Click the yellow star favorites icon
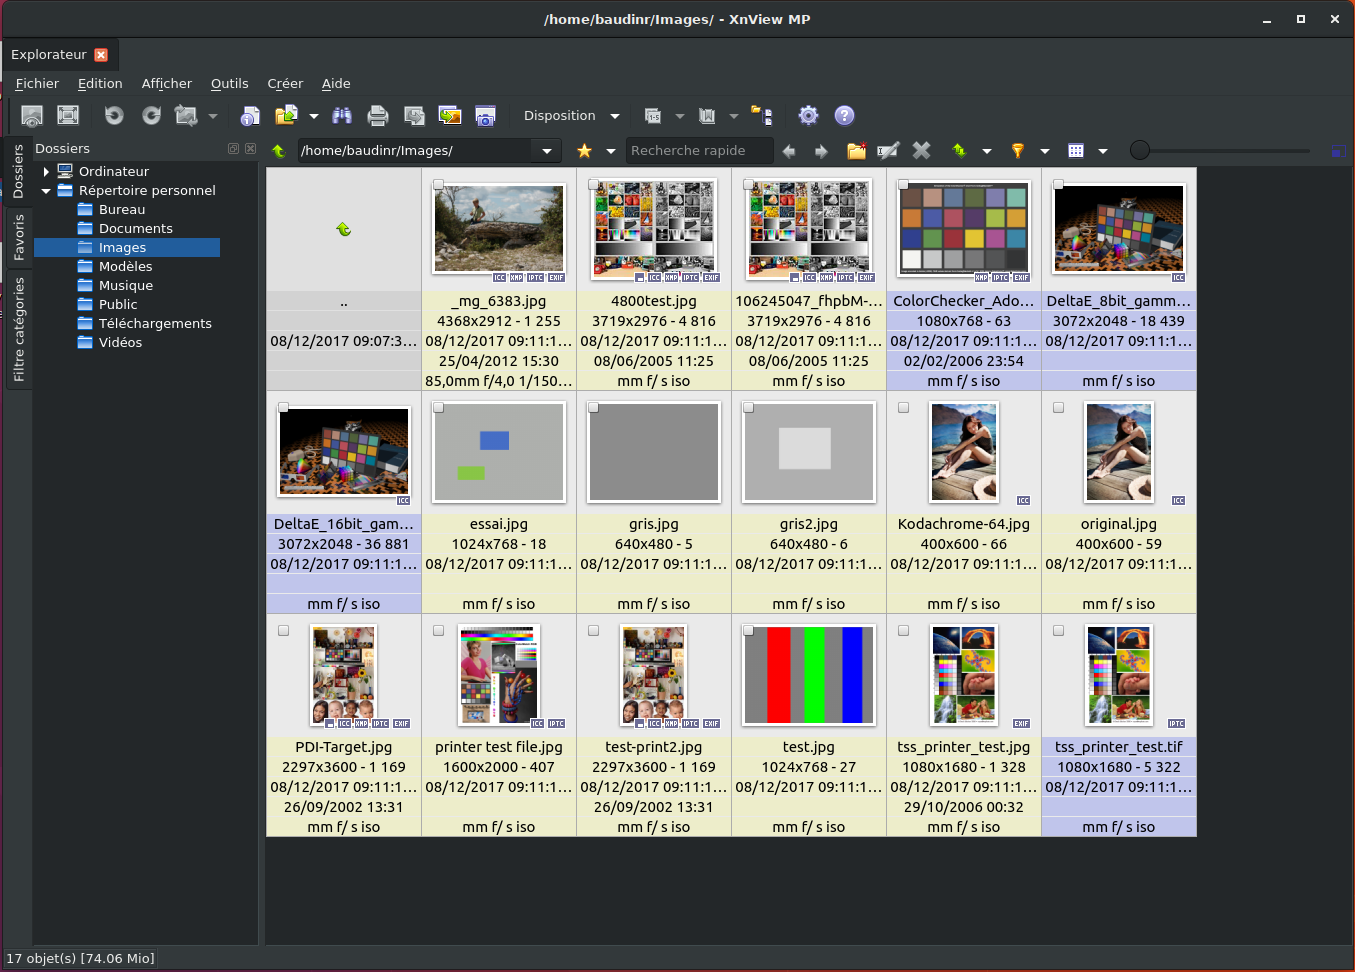 tap(584, 151)
